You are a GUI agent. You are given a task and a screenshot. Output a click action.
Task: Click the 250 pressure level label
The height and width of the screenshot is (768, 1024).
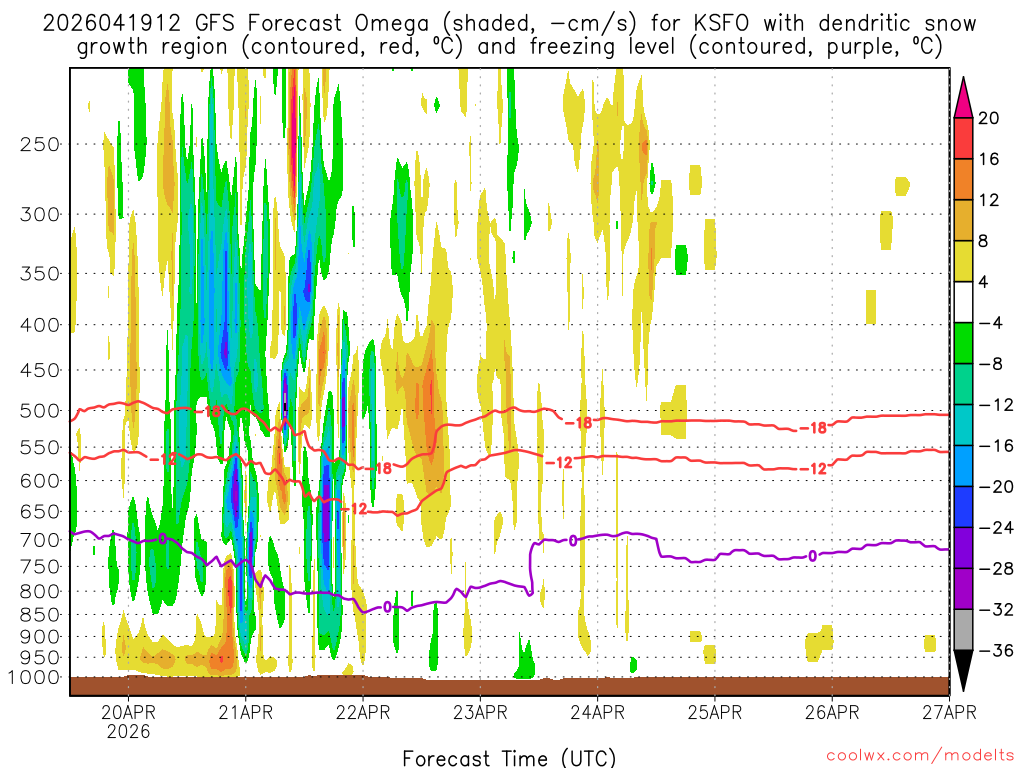tap(40, 144)
